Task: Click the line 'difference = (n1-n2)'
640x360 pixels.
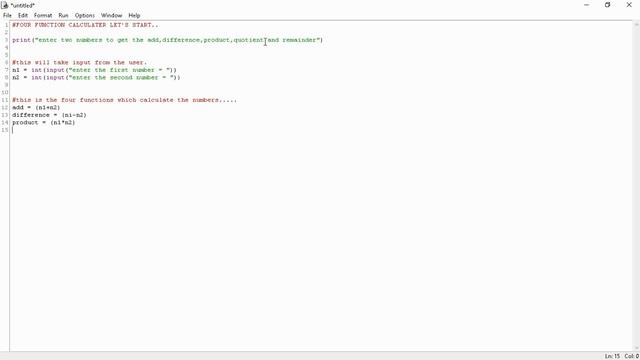Action: tap(49, 115)
